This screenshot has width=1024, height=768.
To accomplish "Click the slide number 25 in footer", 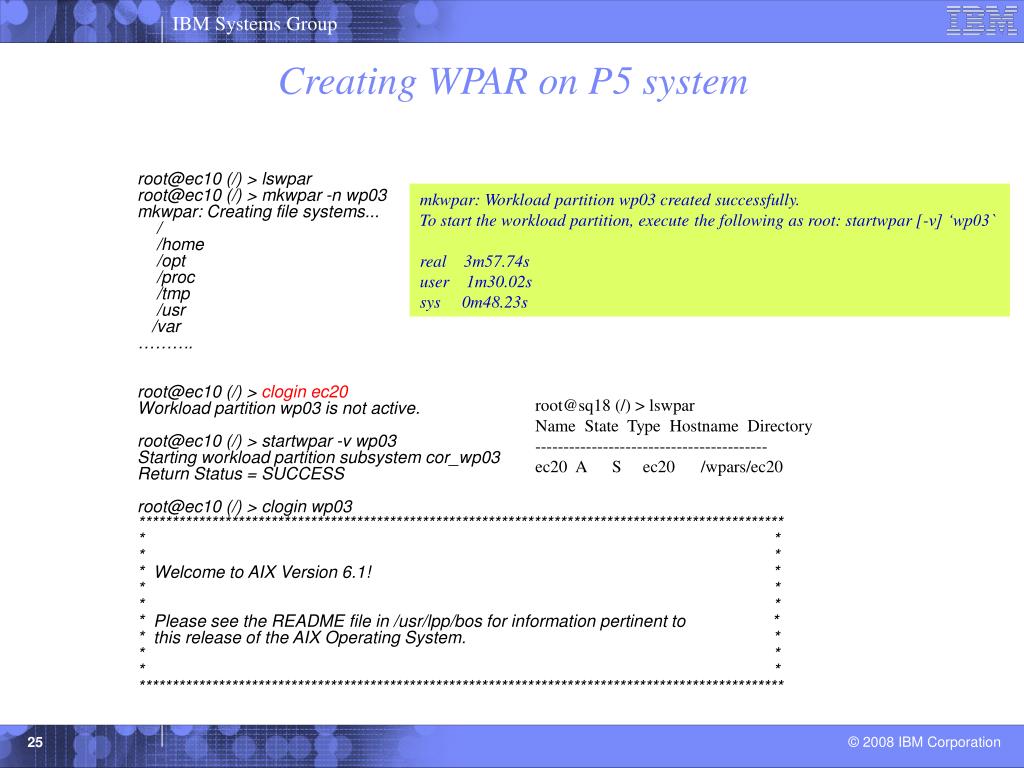I will pyautogui.click(x=35, y=742).
